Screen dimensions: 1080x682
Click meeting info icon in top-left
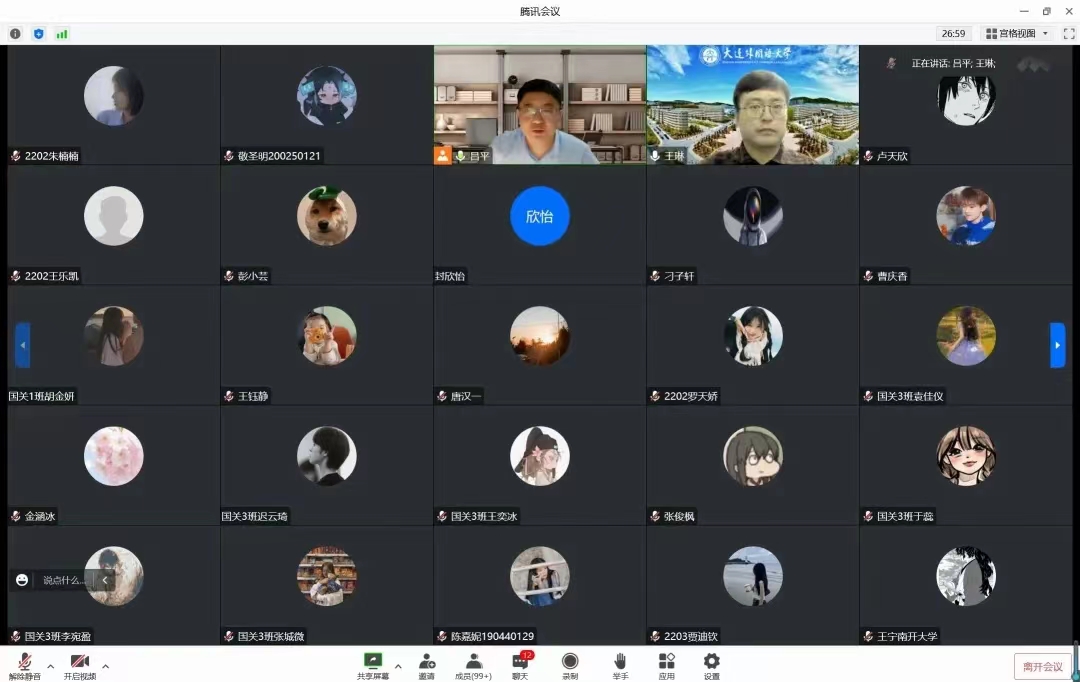15,33
